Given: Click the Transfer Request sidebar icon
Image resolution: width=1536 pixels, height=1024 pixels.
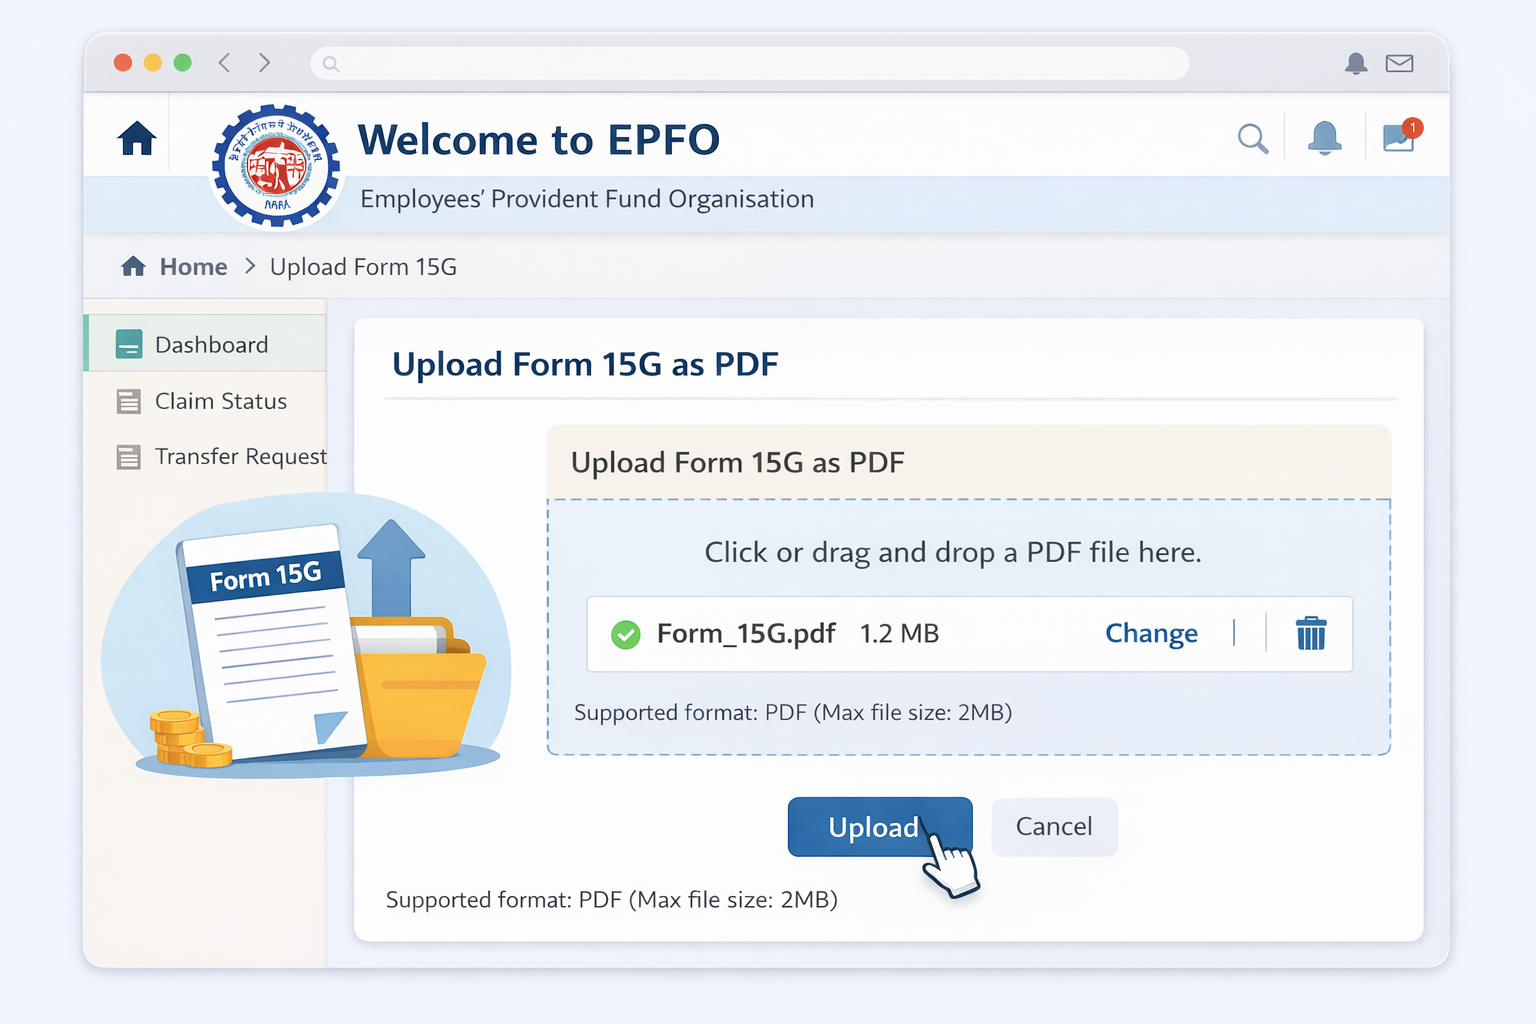Looking at the screenshot, I should [x=129, y=456].
